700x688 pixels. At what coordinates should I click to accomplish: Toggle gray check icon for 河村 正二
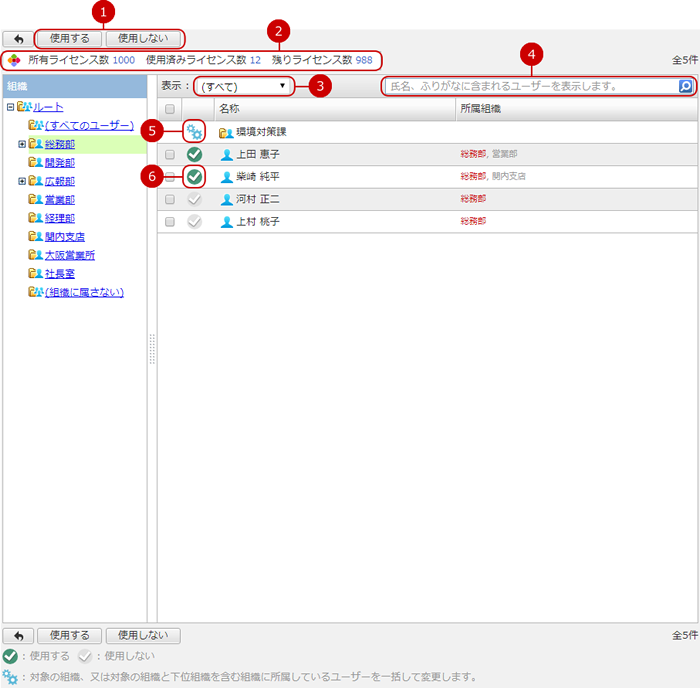click(x=194, y=199)
